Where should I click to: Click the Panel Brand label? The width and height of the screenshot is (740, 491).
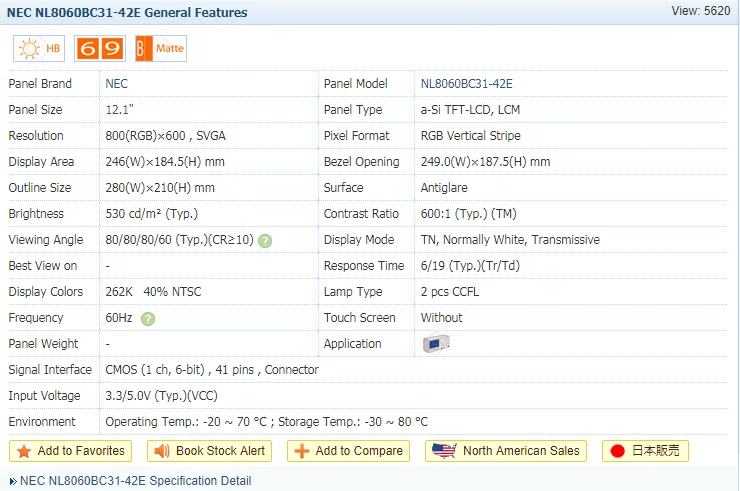click(40, 84)
